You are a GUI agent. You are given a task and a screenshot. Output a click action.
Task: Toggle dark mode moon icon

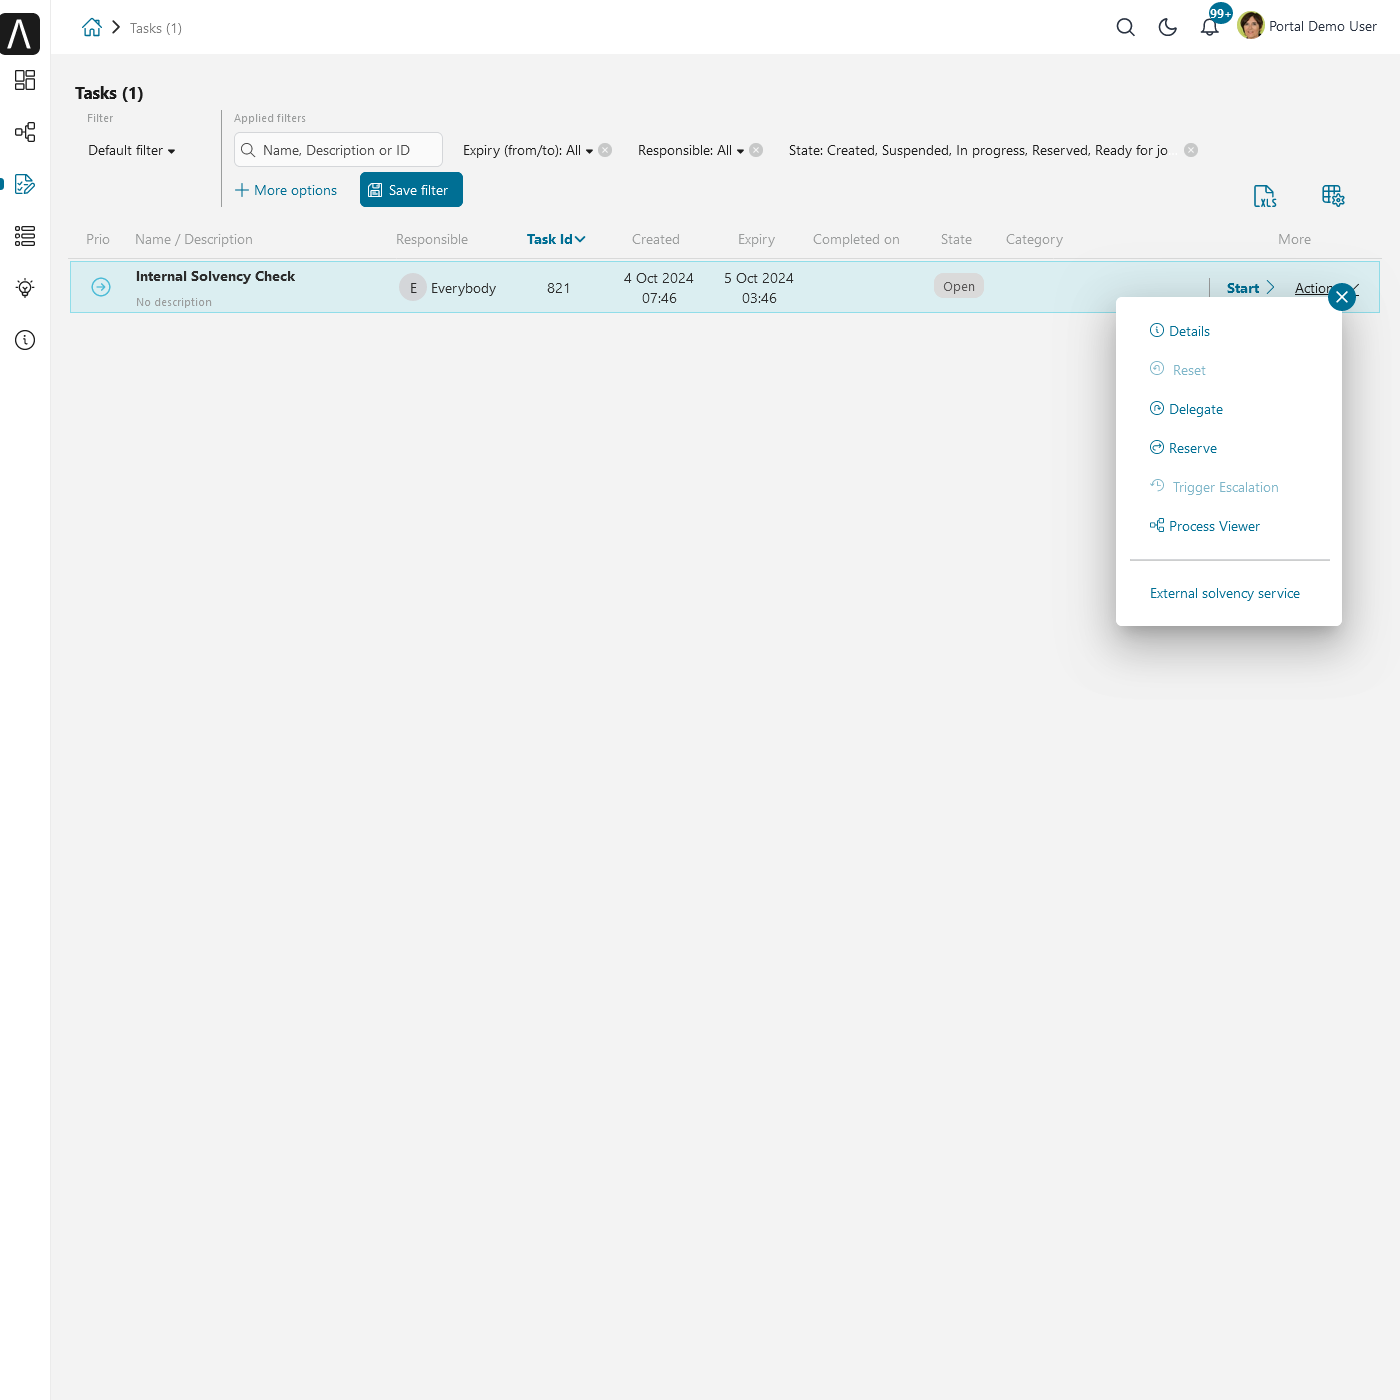(x=1168, y=27)
